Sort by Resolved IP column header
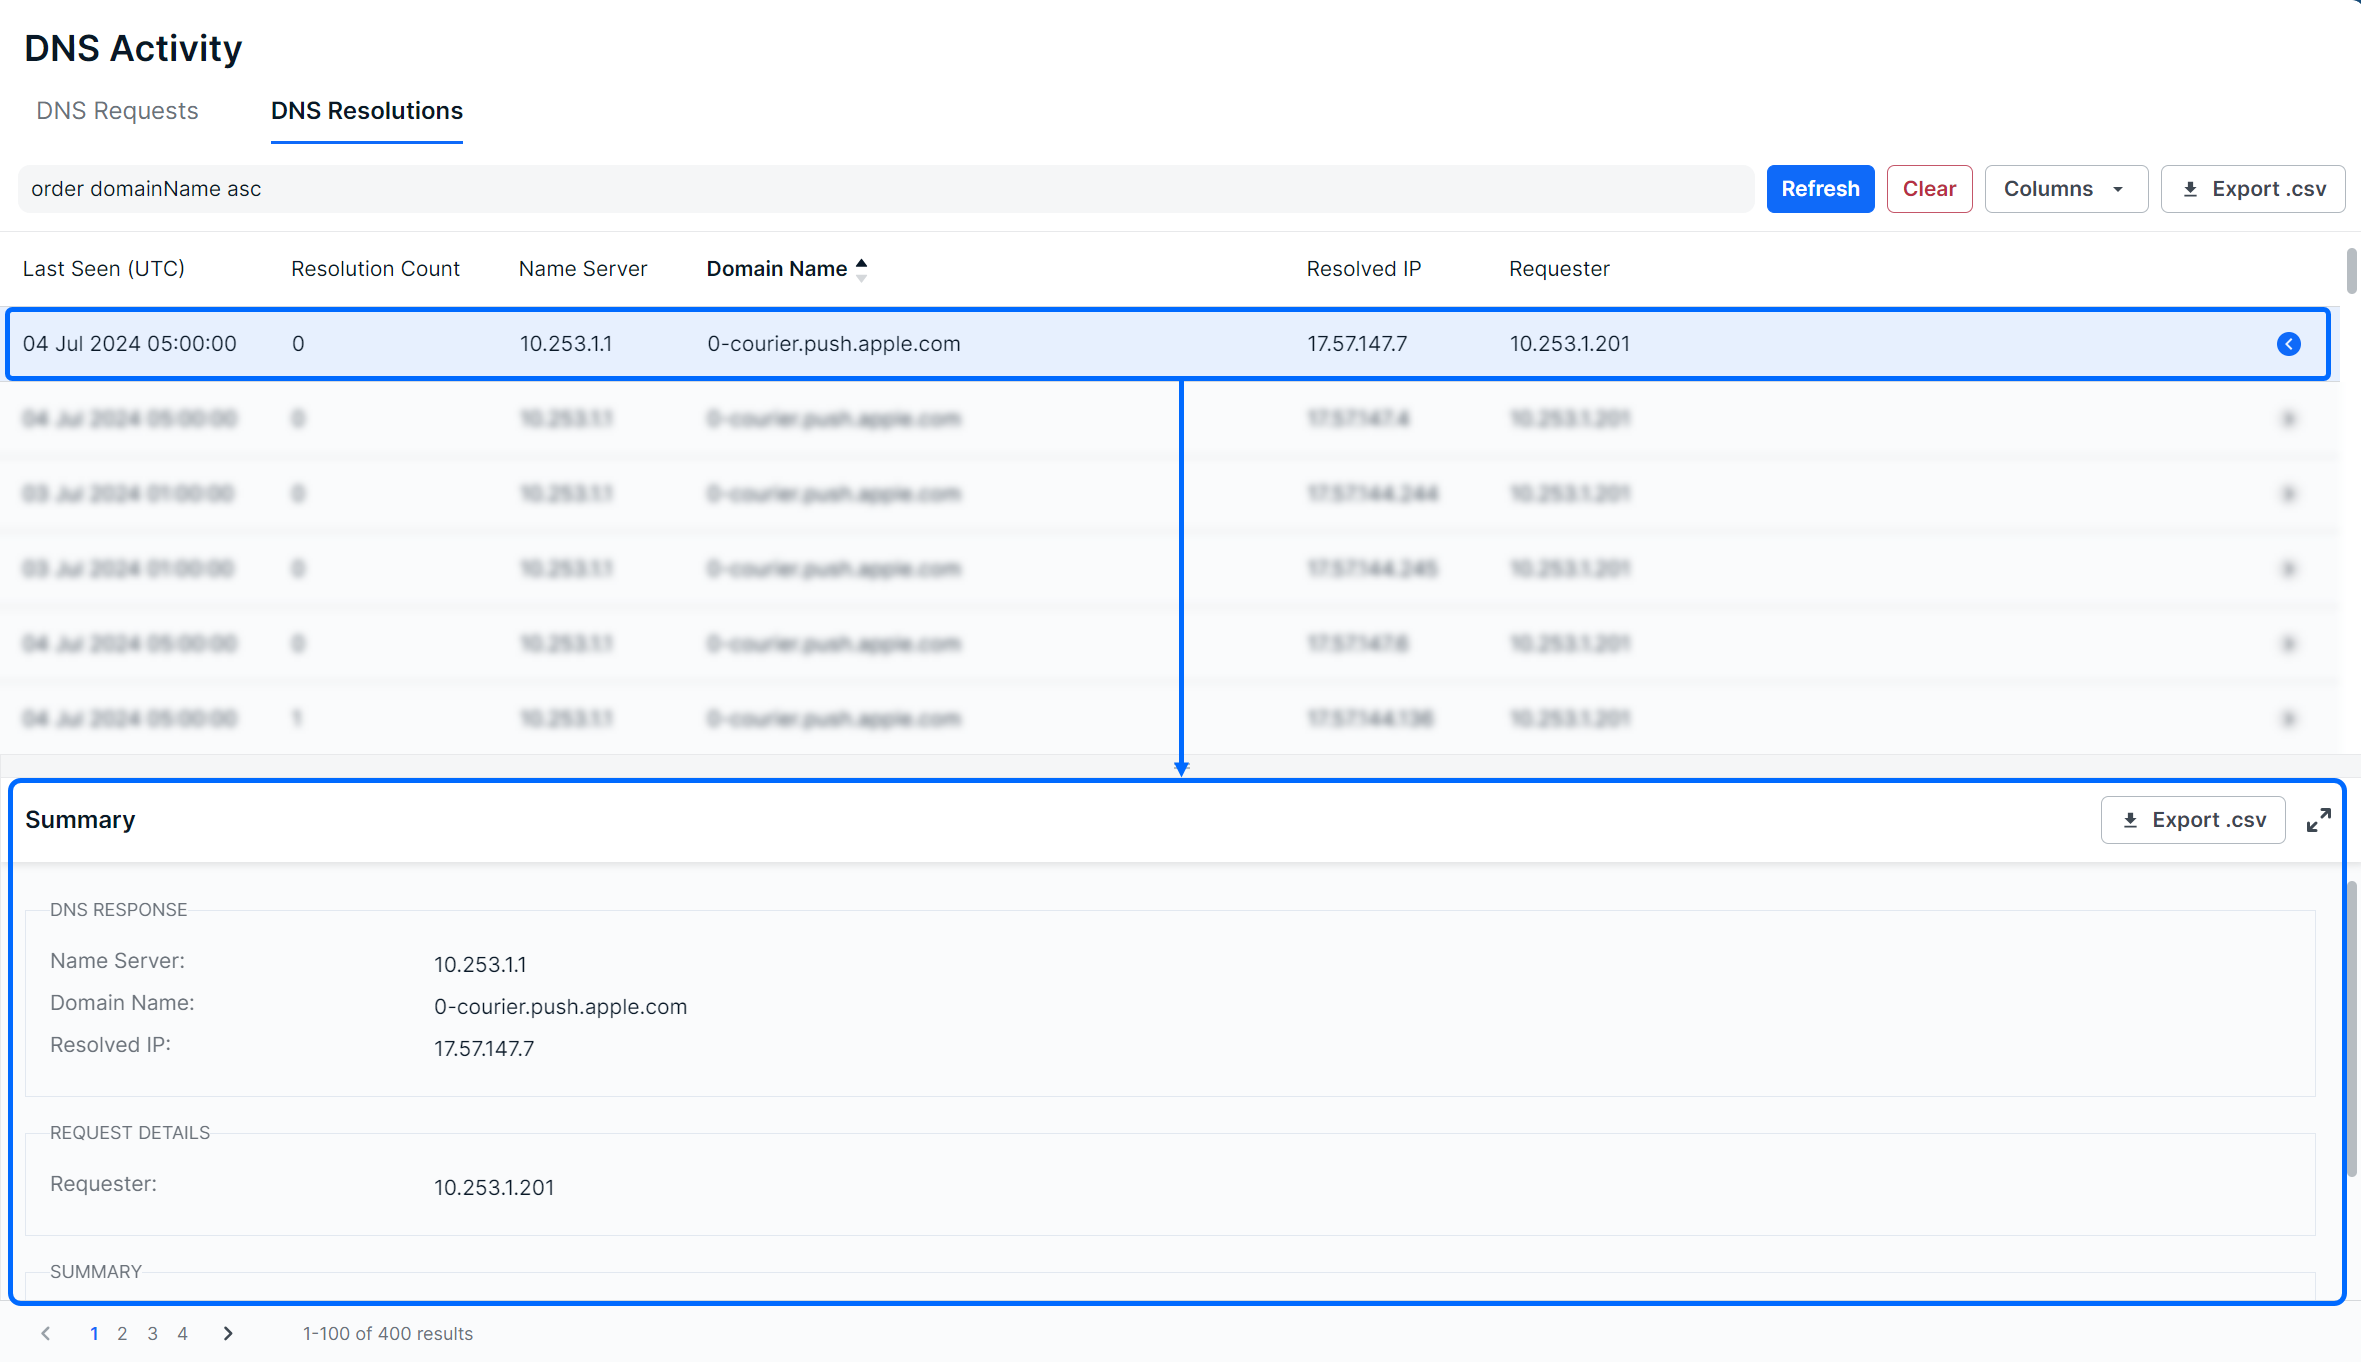Screen dimensions: 2361x1362 click(x=1363, y=269)
